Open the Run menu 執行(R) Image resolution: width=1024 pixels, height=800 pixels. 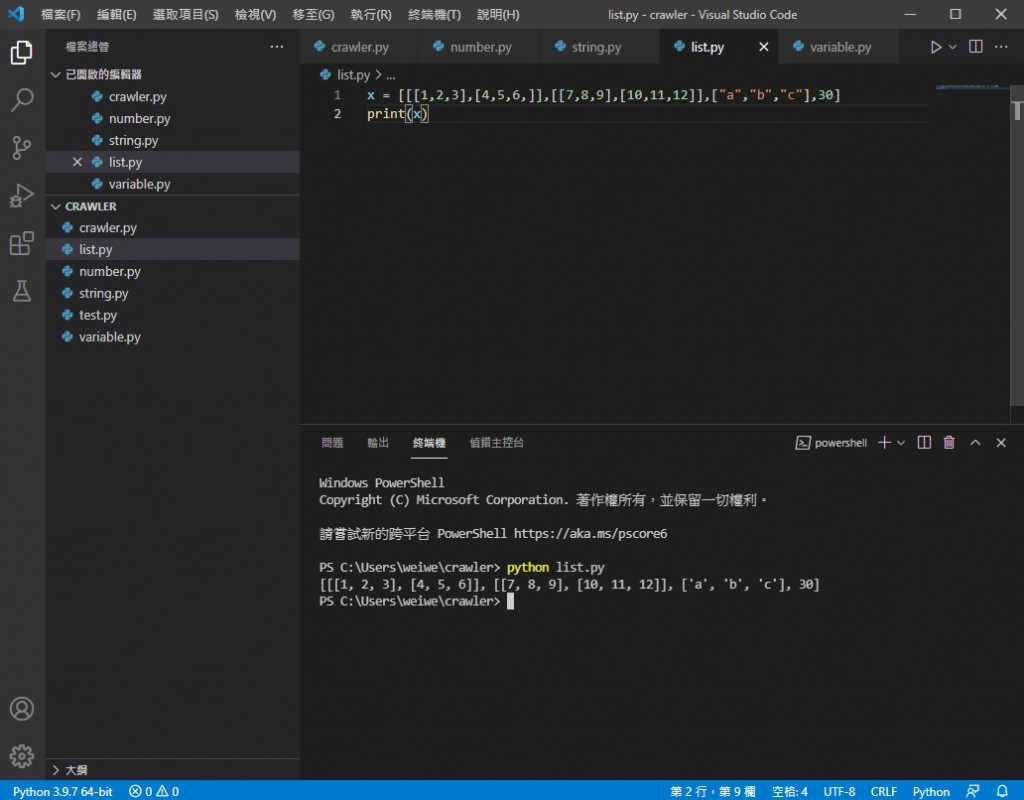(x=371, y=14)
